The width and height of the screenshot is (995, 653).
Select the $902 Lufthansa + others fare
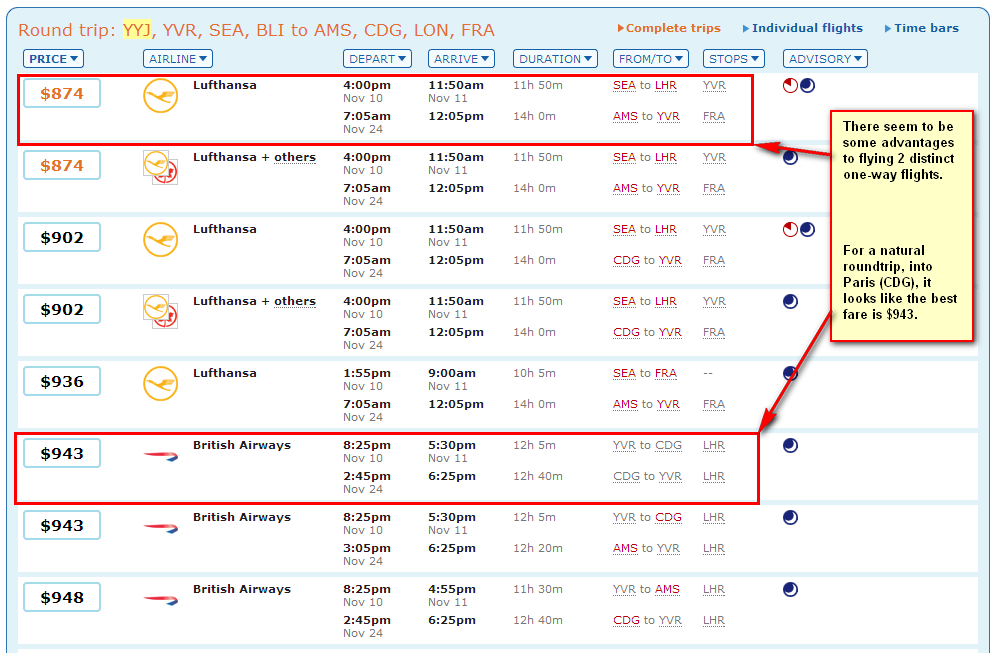(62, 309)
